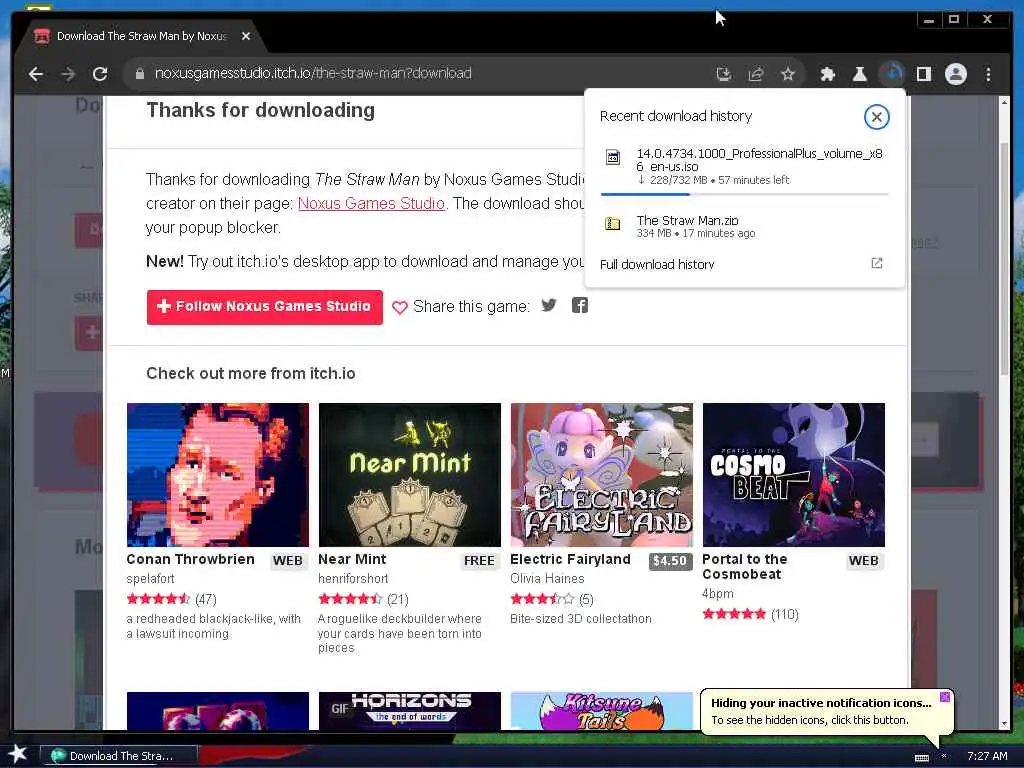
Task: Open the Electric Fairyland thumbnail
Action: (x=601, y=475)
